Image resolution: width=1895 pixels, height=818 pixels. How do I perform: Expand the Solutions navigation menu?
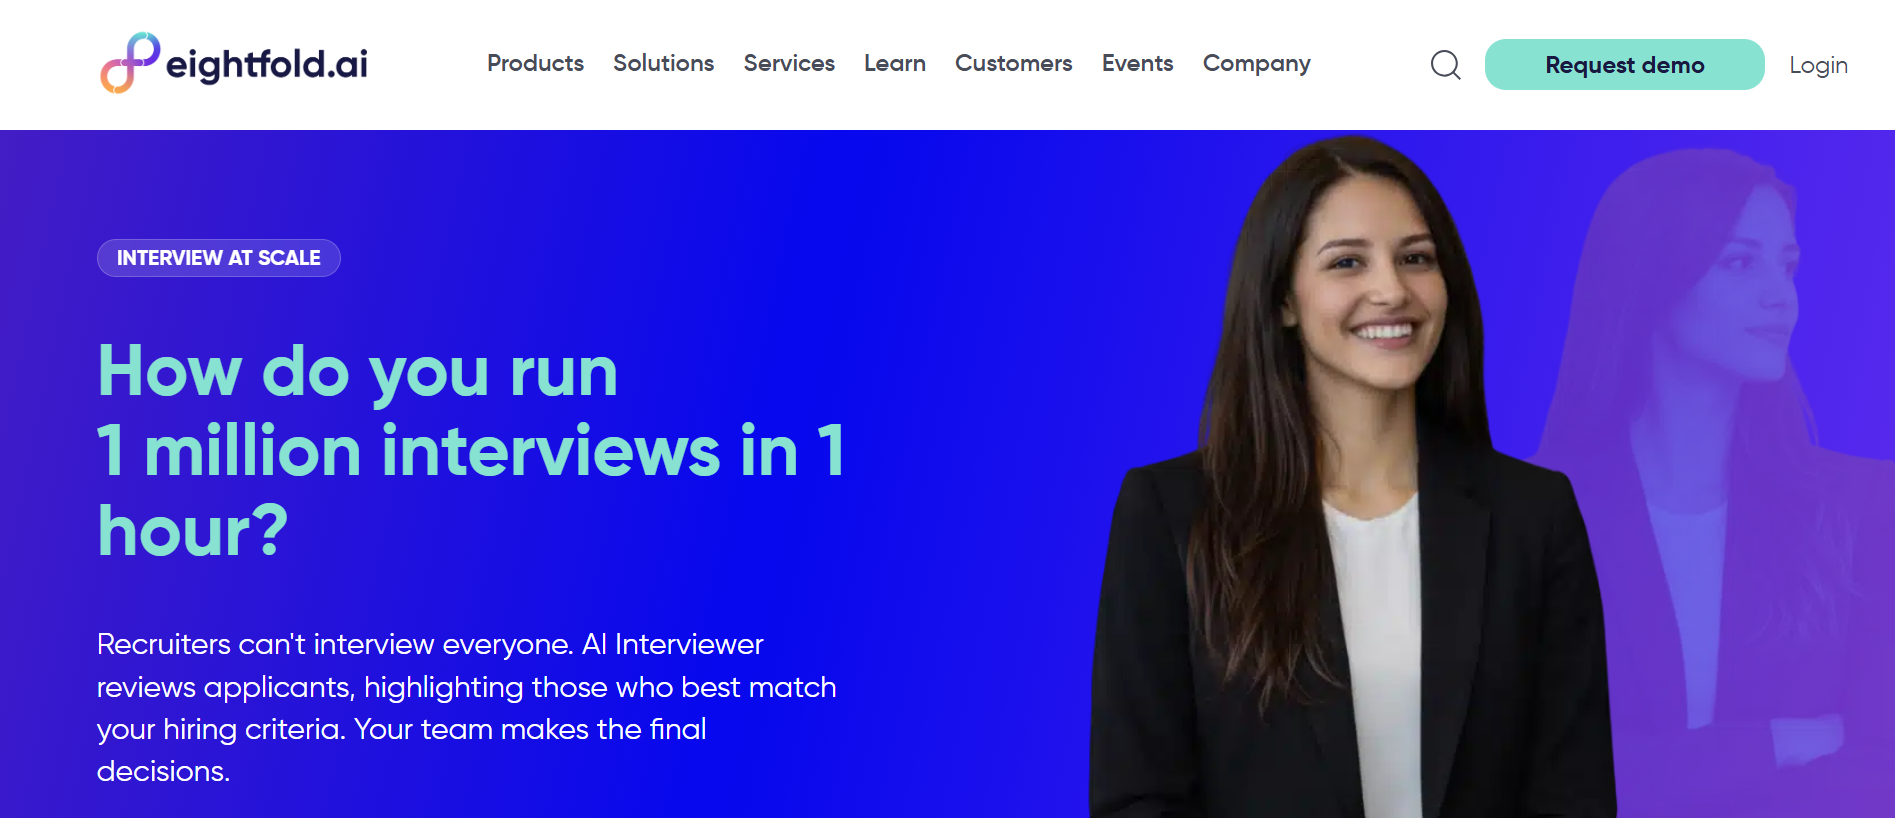coord(663,63)
